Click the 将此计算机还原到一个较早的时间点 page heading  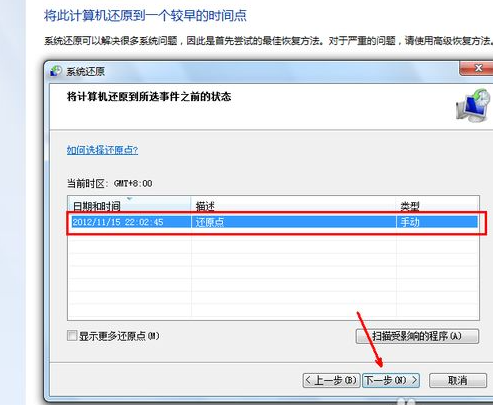pos(145,16)
